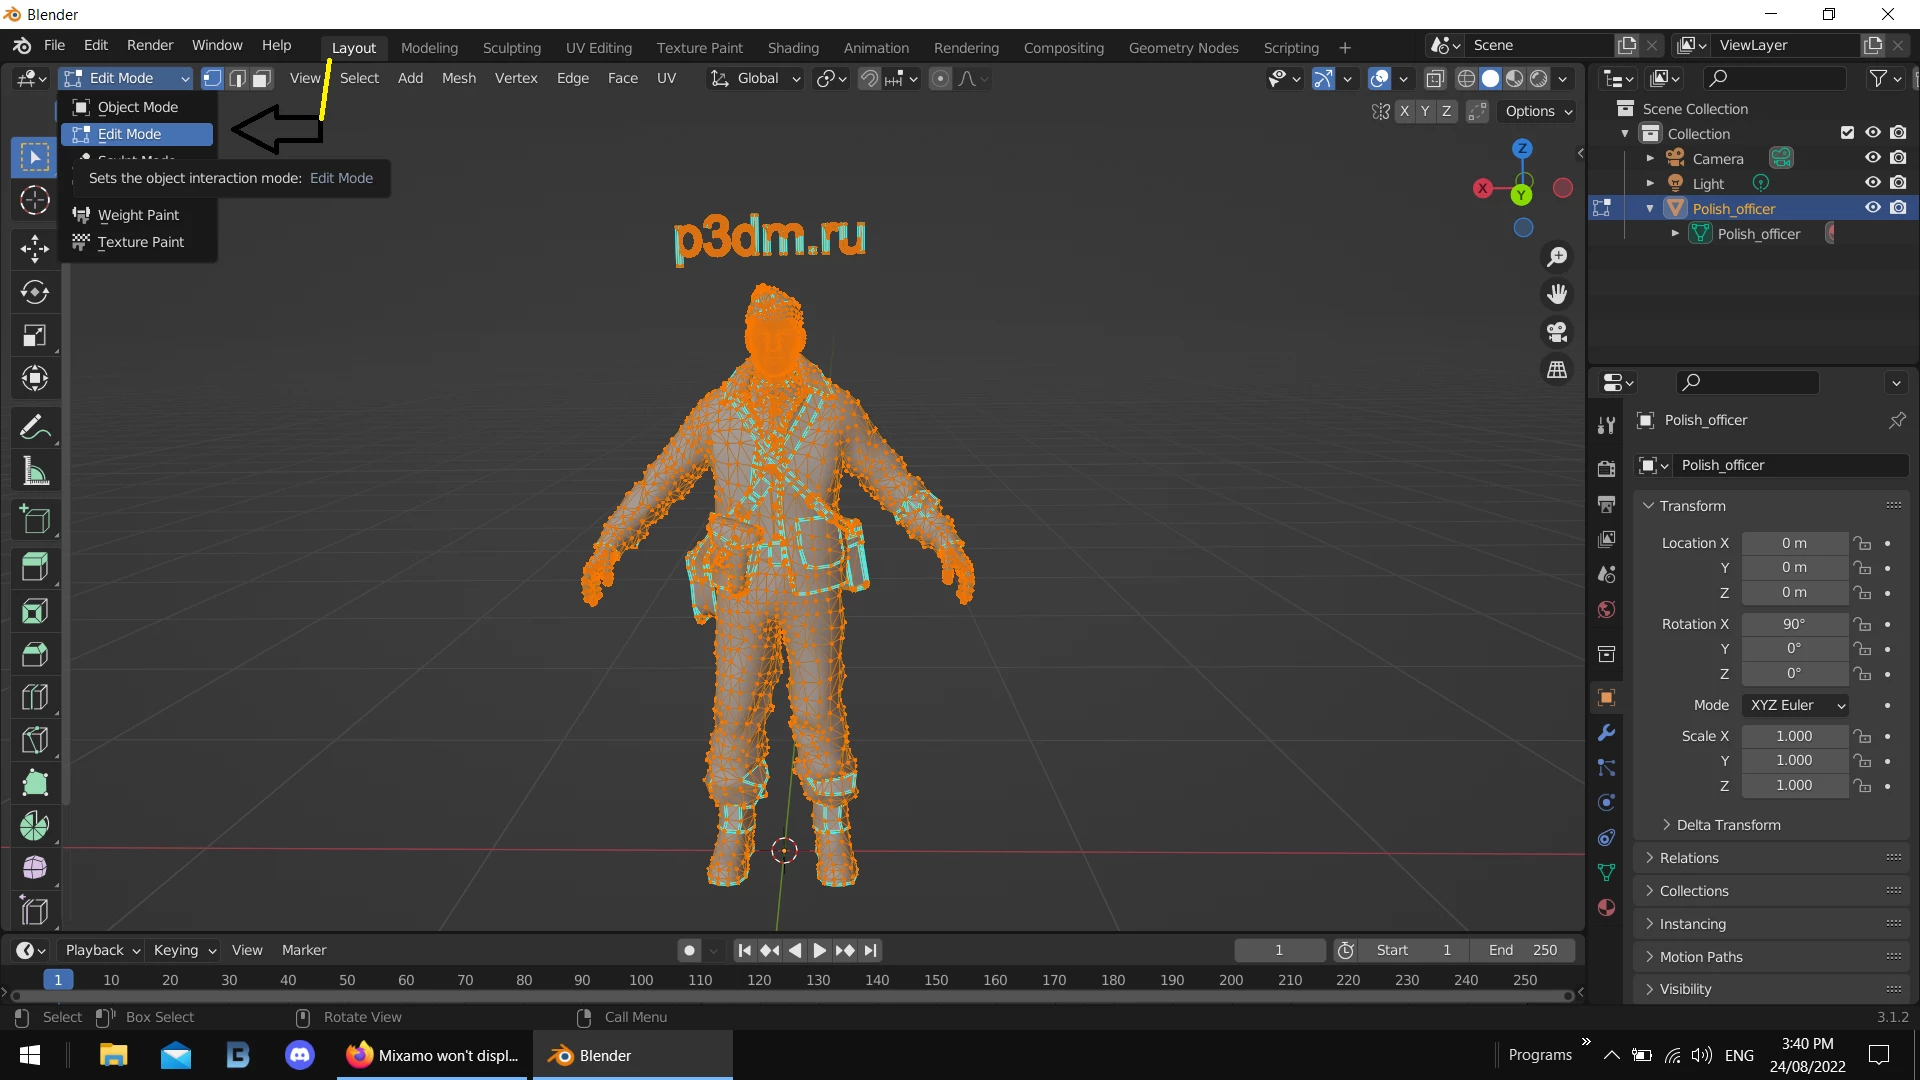Select the Annotate pencil tool

(x=35, y=428)
